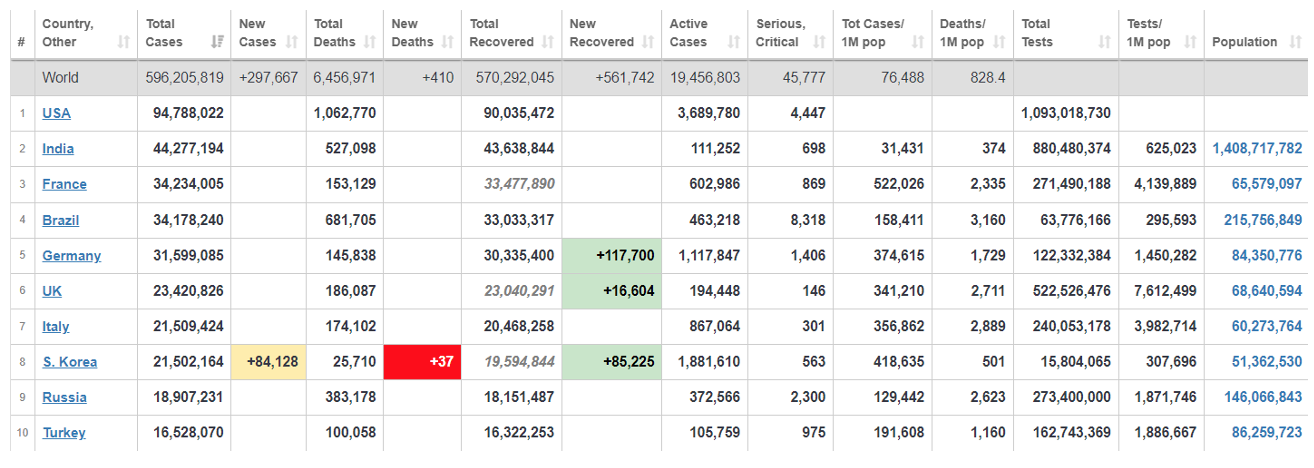Screen dimensions: 1314x468
Task: Sort by Active Cases using arrow icon
Action: pos(734,42)
